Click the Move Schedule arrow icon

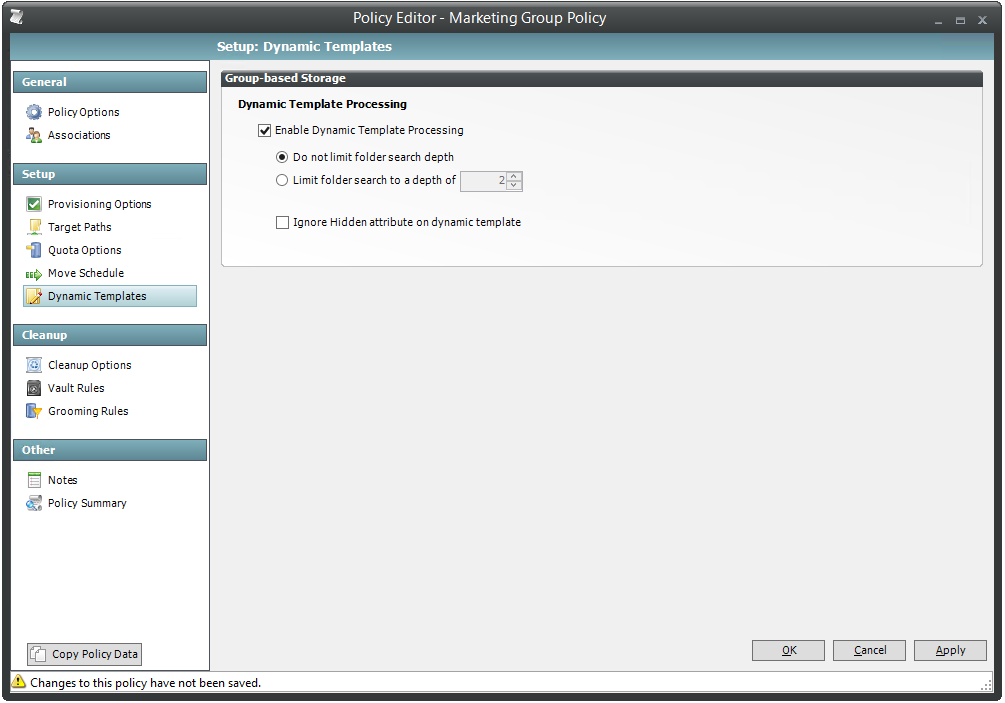click(34, 274)
